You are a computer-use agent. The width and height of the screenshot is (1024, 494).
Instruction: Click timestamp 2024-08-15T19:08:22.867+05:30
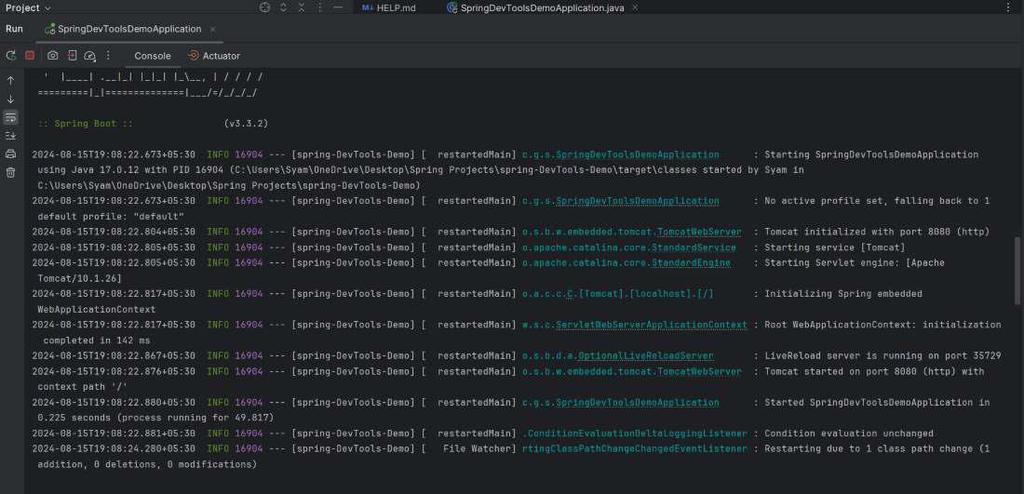point(113,356)
